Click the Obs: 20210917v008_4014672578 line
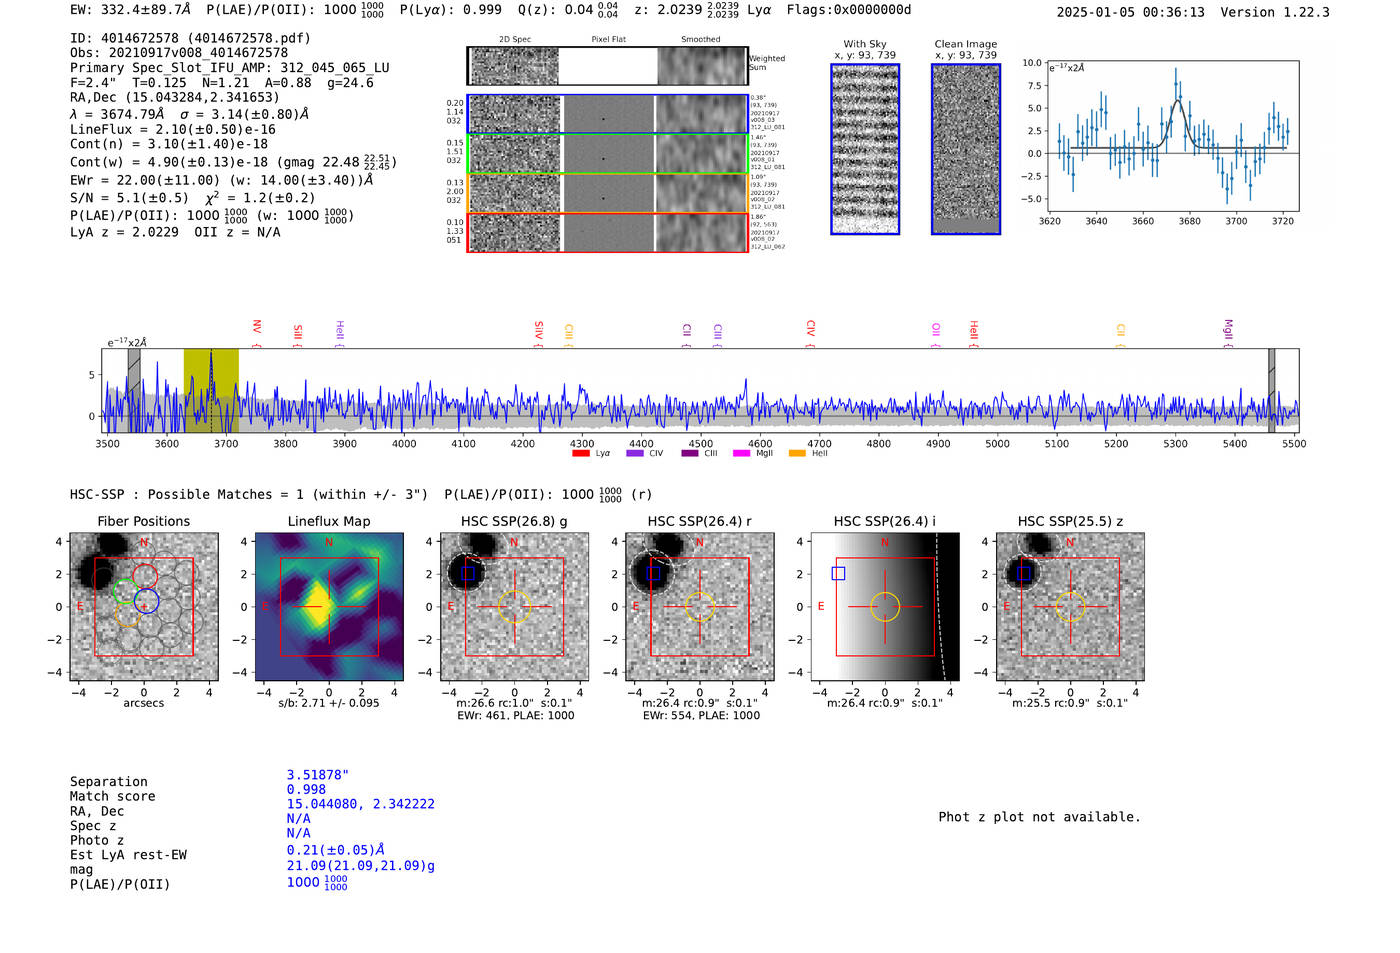This screenshot has height=953, width=1400. click(179, 53)
